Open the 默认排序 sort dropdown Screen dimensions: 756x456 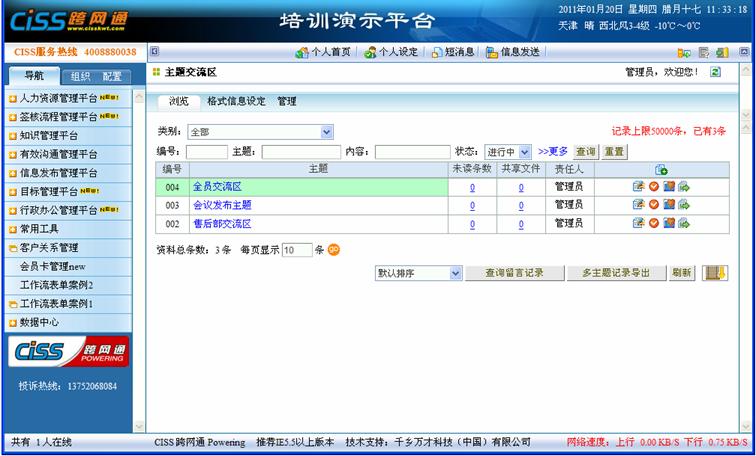tap(418, 273)
